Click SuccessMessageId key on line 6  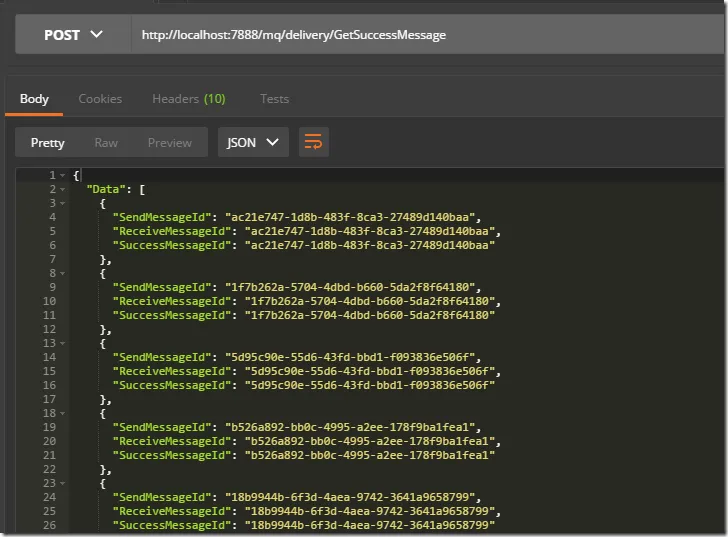click(172, 245)
